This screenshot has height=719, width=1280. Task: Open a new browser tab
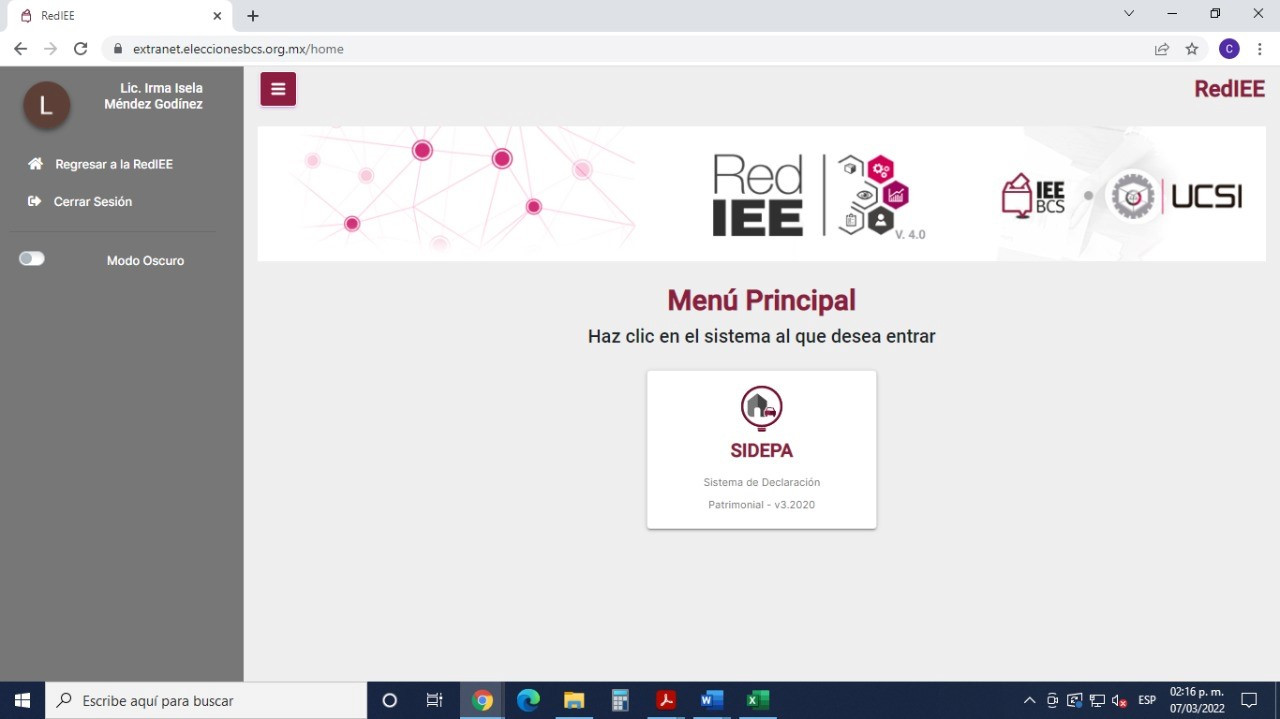[x=253, y=16]
